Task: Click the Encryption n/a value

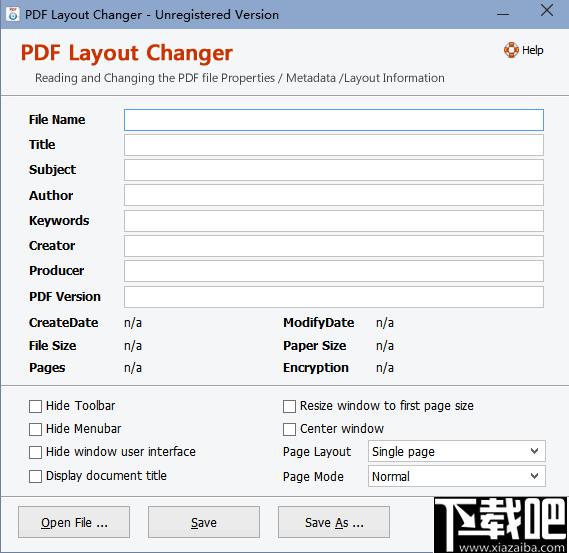Action: coord(385,368)
